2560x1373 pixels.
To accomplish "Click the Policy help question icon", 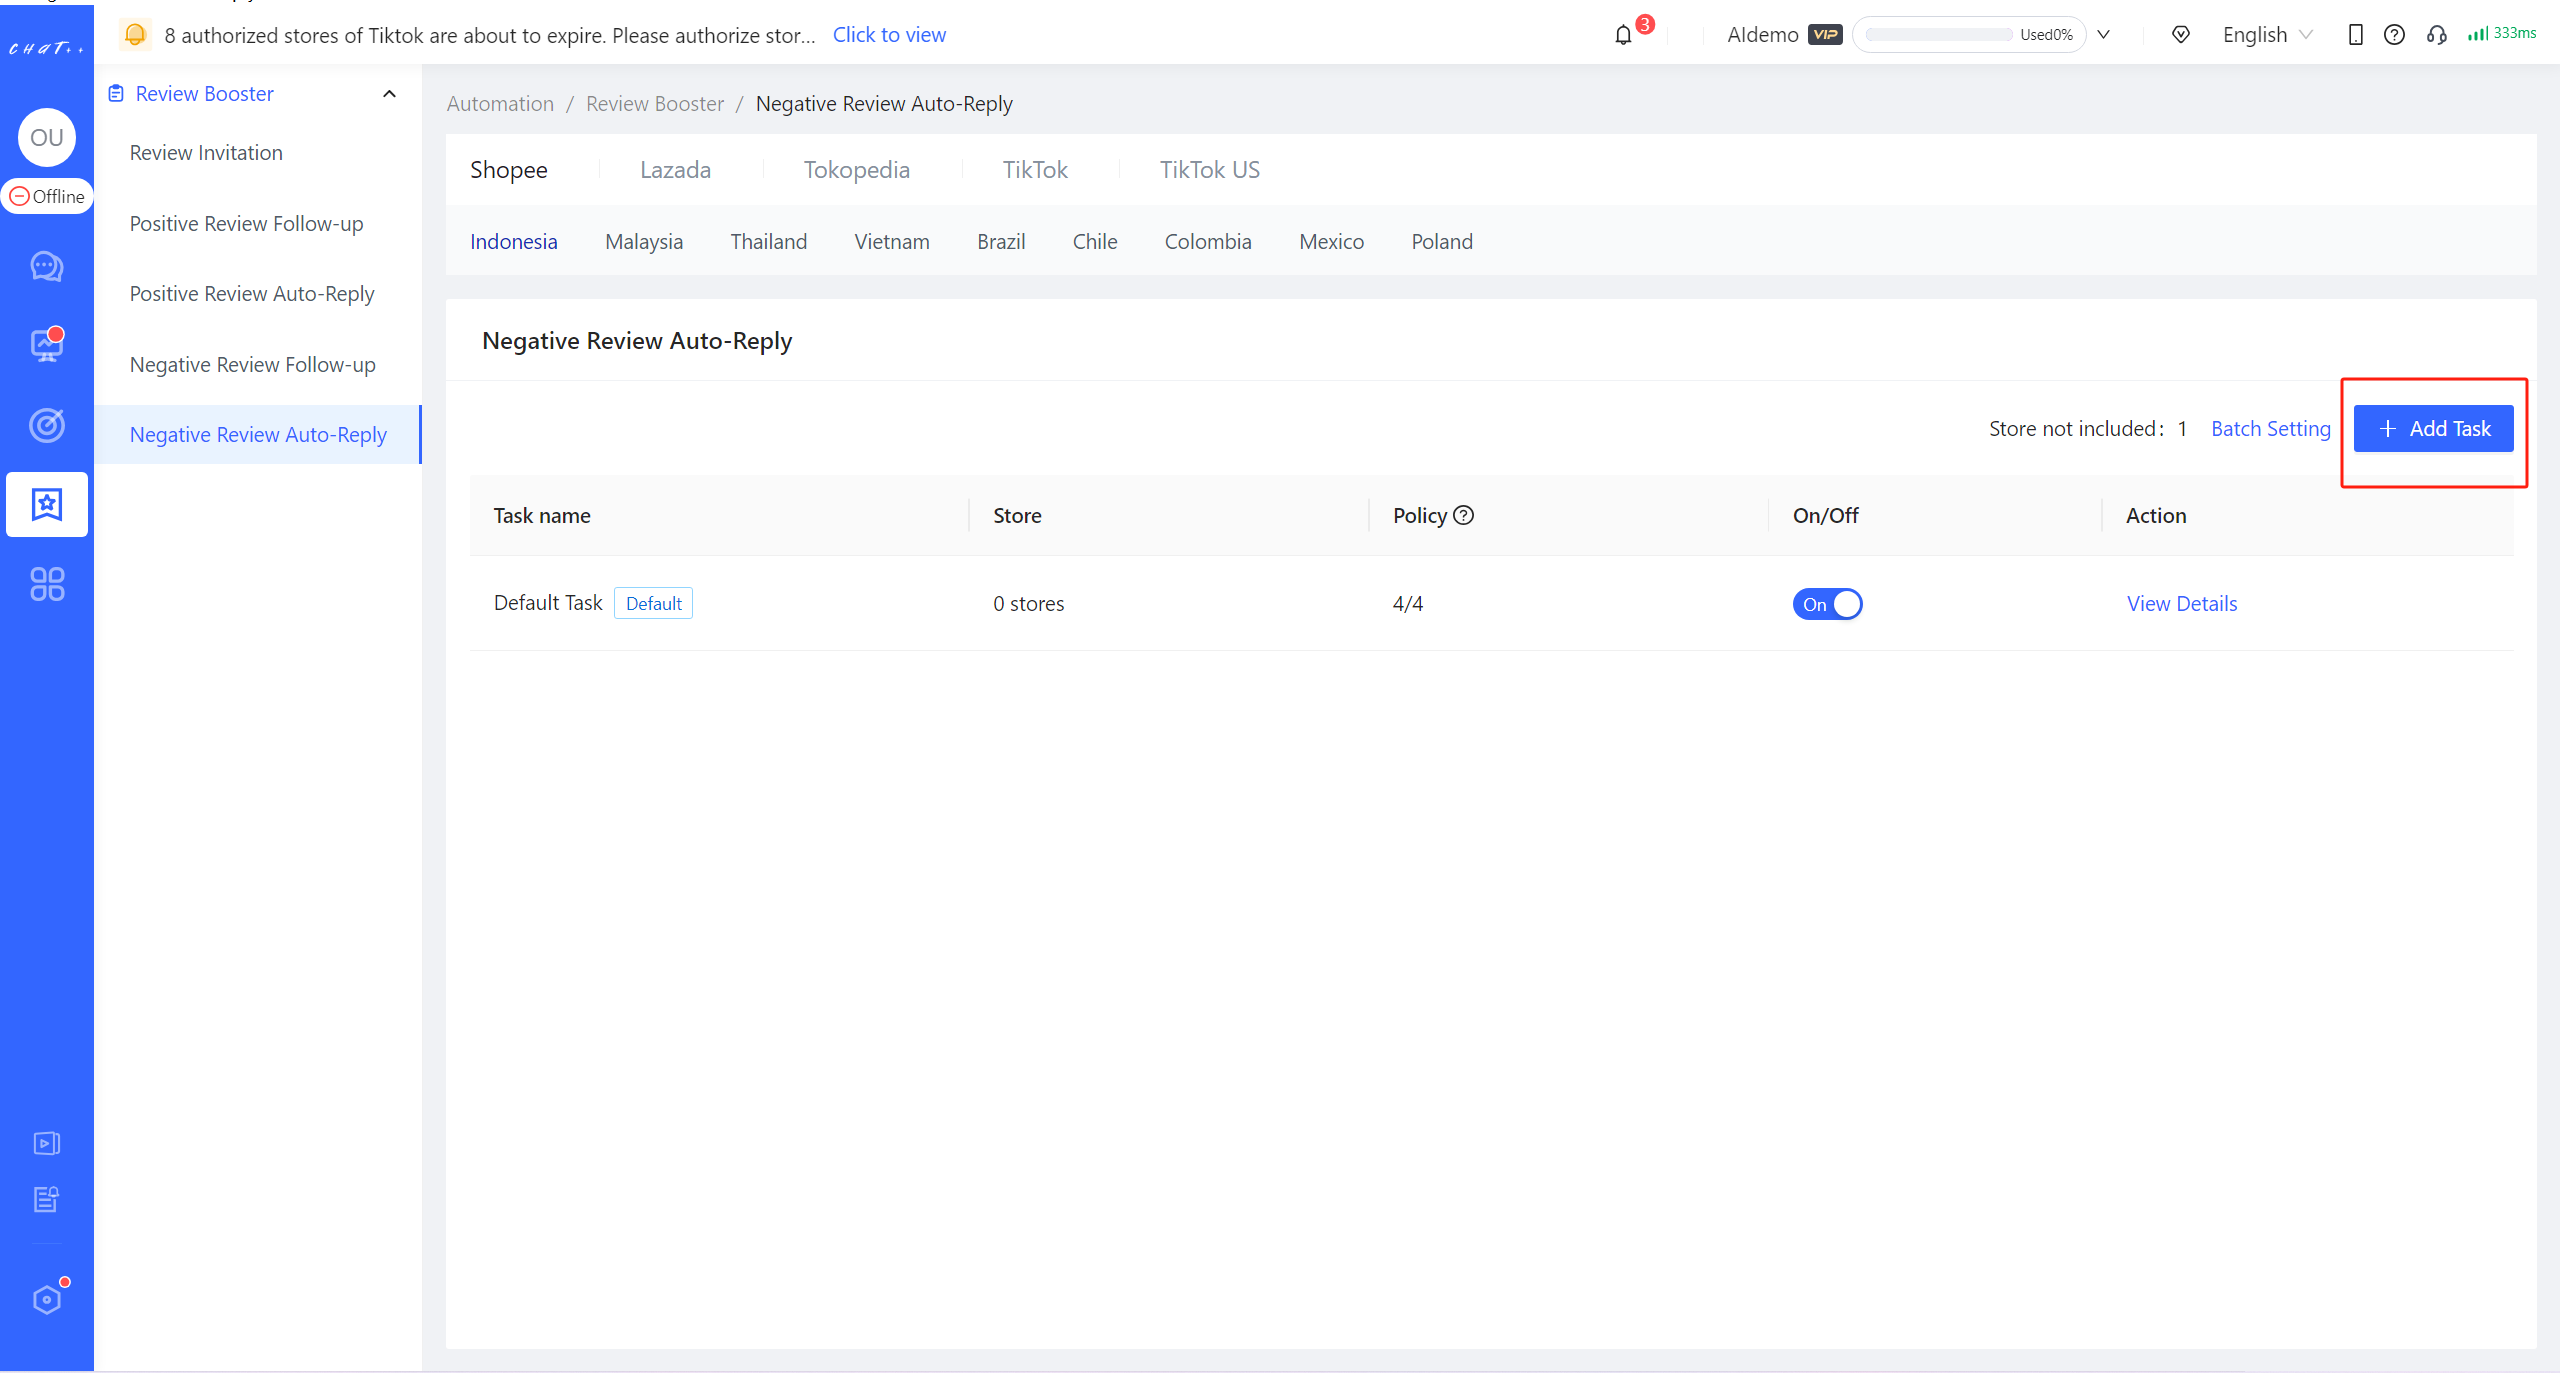I will pyautogui.click(x=1463, y=515).
